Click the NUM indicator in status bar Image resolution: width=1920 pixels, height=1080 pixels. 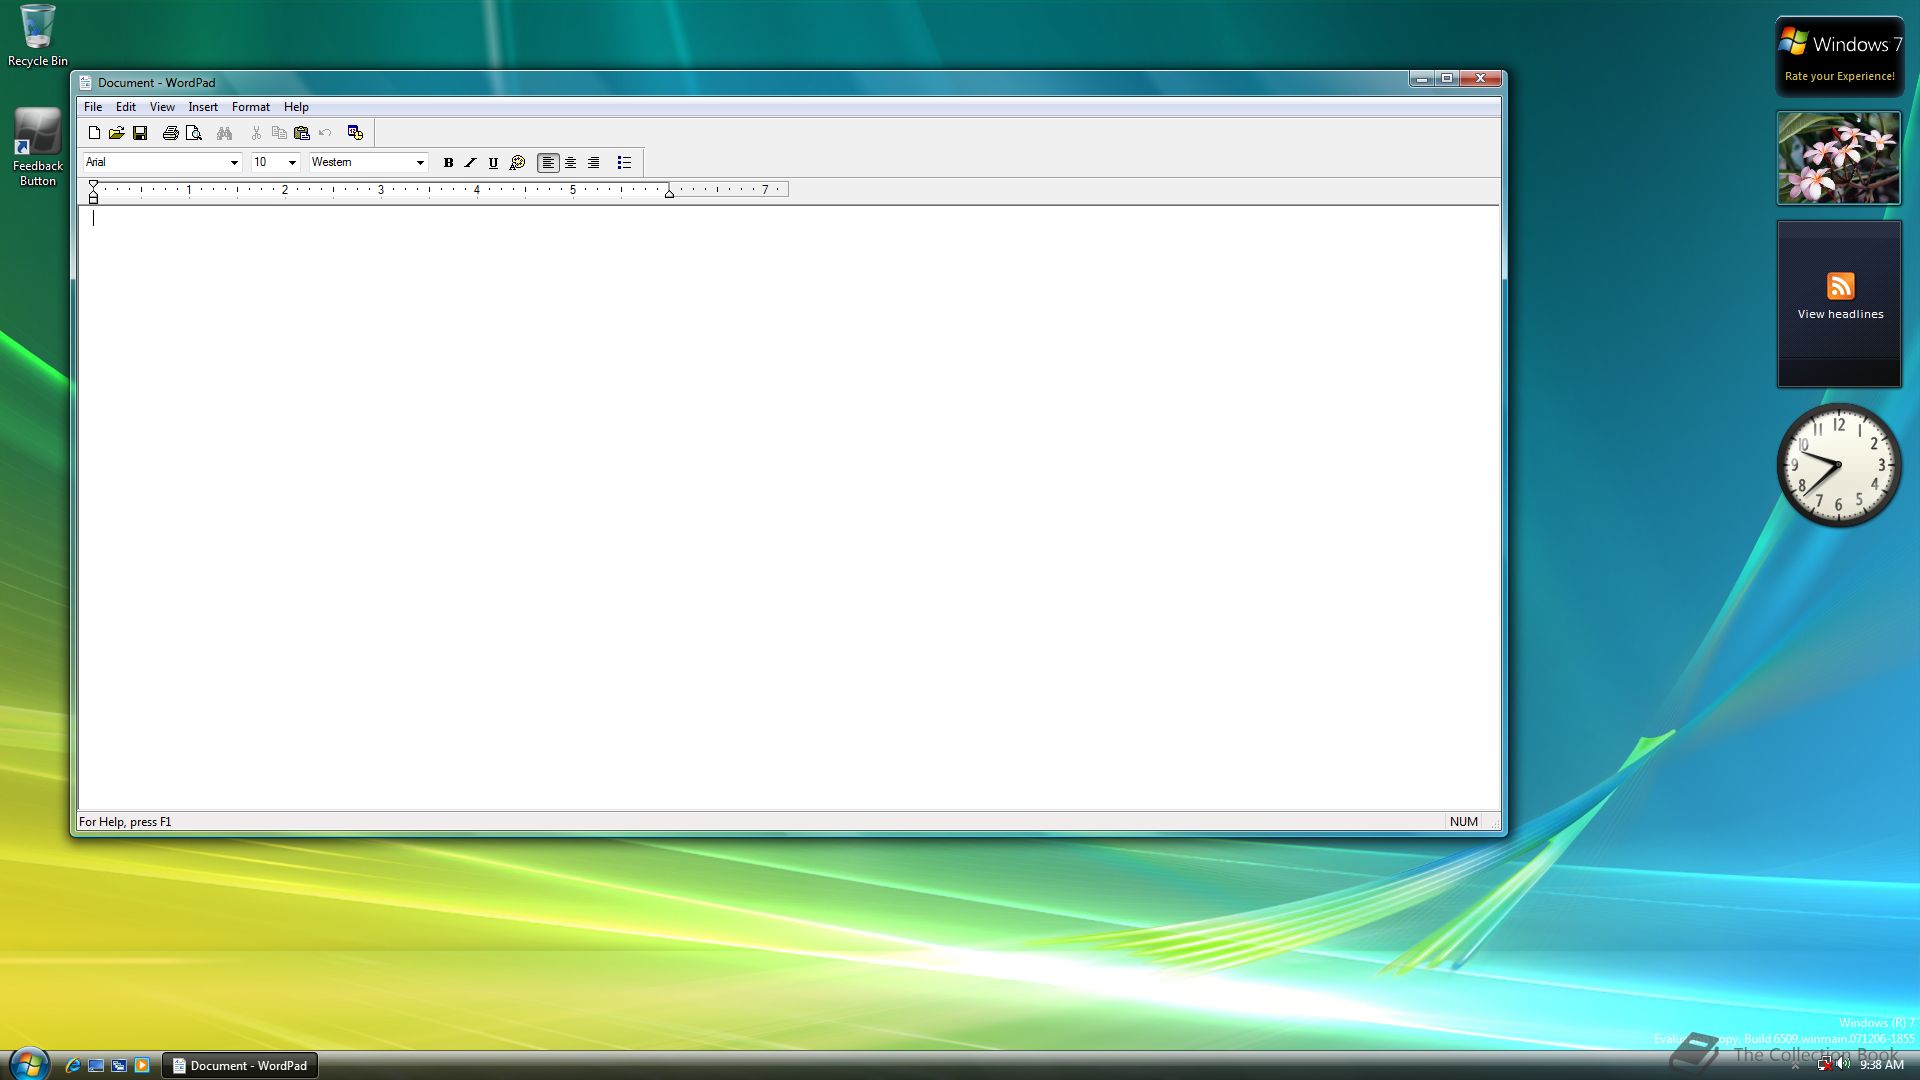pos(1463,822)
